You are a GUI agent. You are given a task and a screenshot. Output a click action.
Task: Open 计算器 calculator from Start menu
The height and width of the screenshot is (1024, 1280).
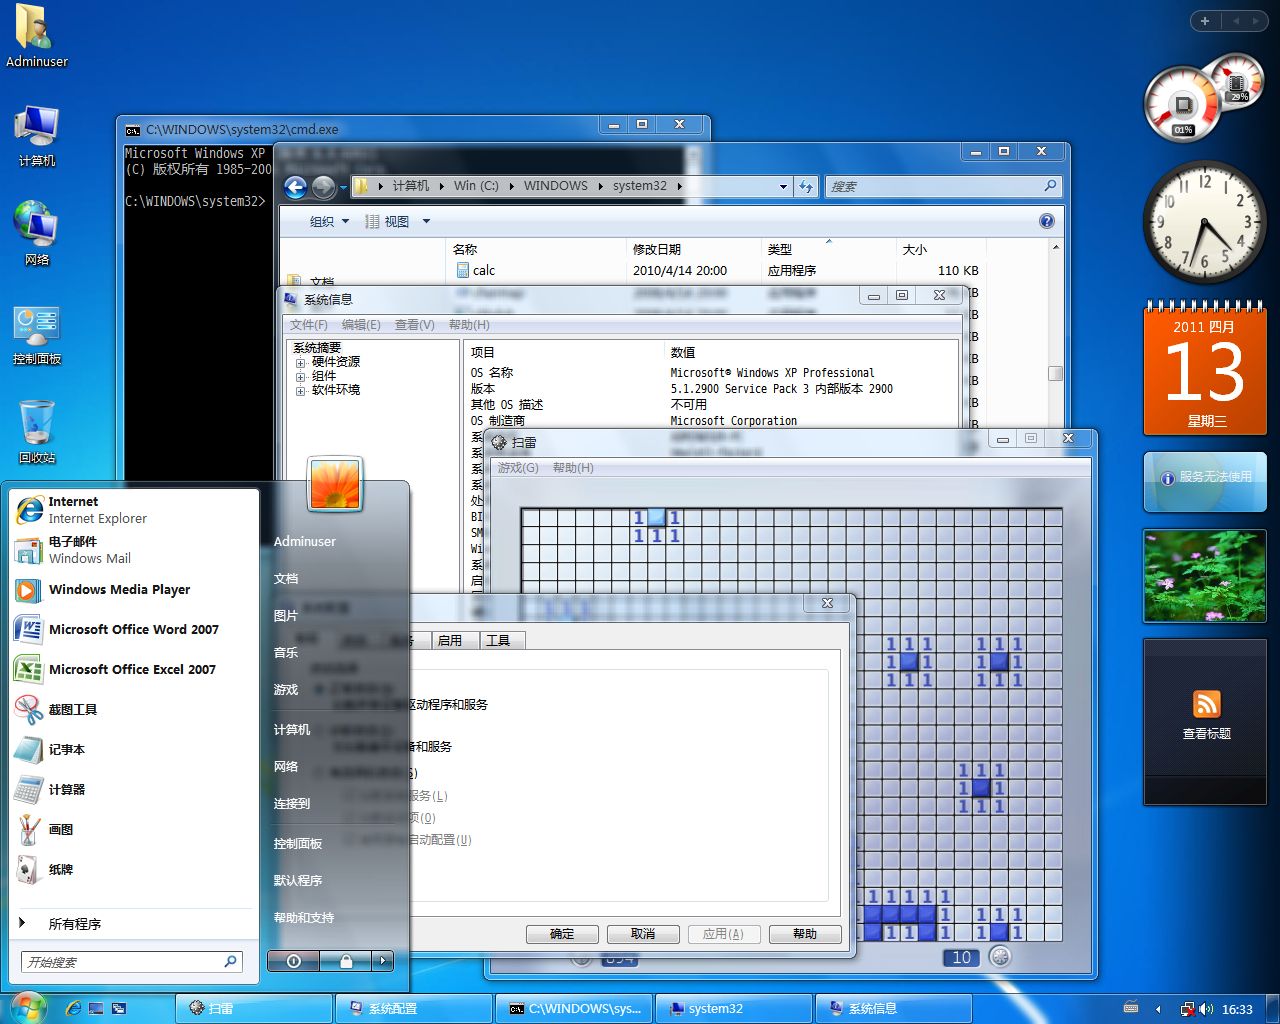point(135,790)
